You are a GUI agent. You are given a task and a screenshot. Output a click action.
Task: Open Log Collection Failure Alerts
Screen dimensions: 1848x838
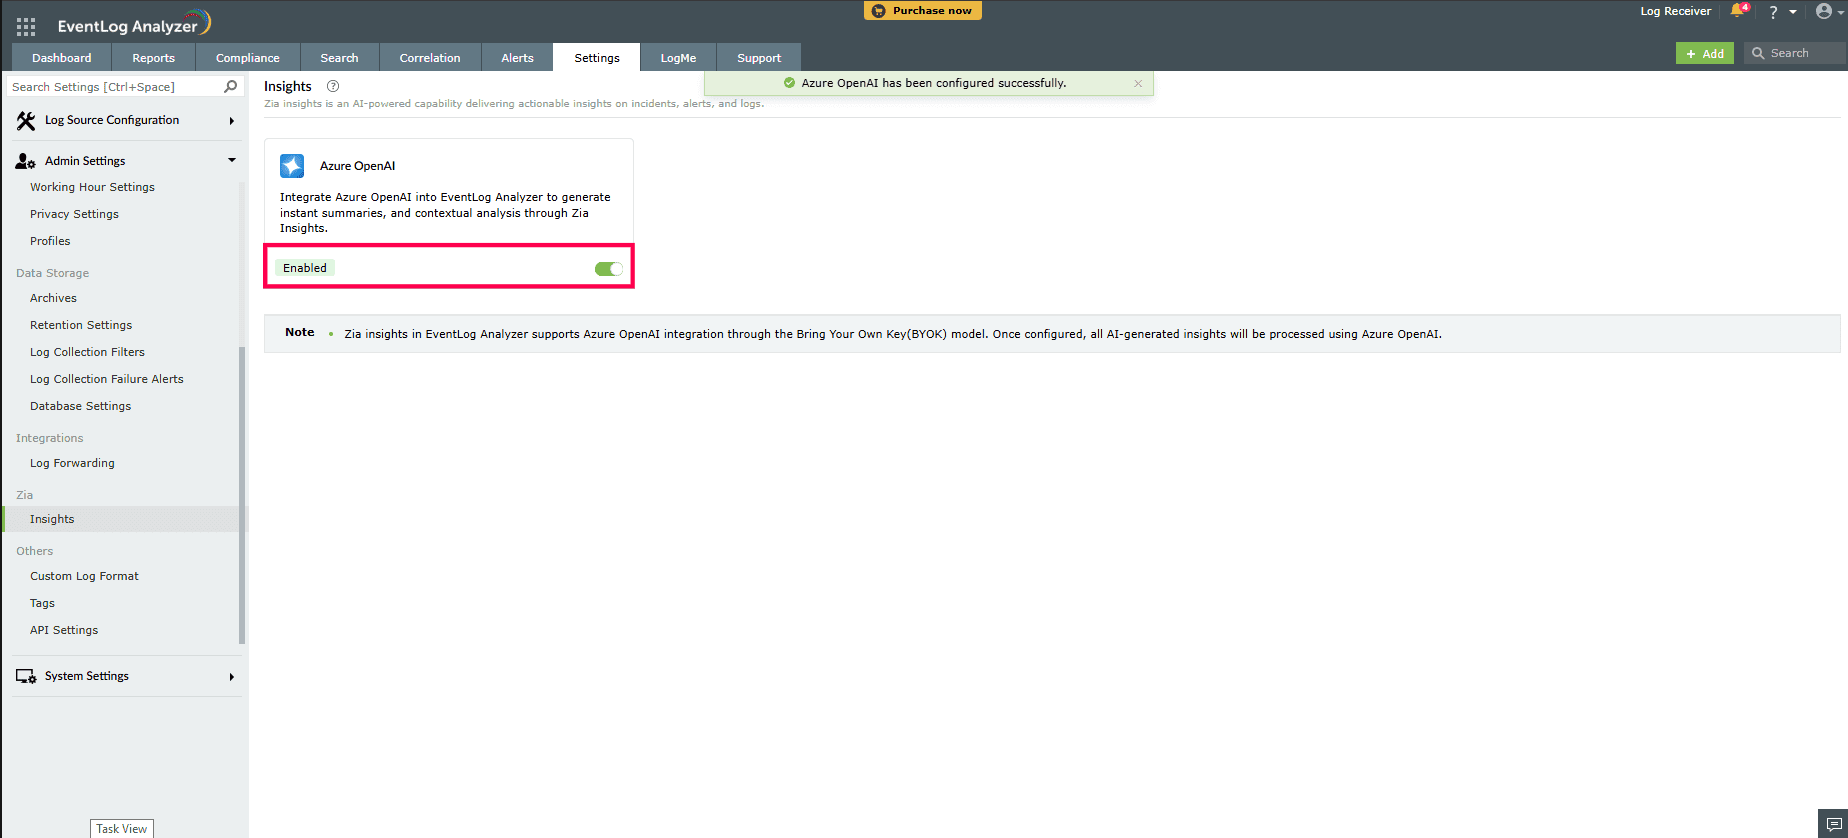coord(107,379)
